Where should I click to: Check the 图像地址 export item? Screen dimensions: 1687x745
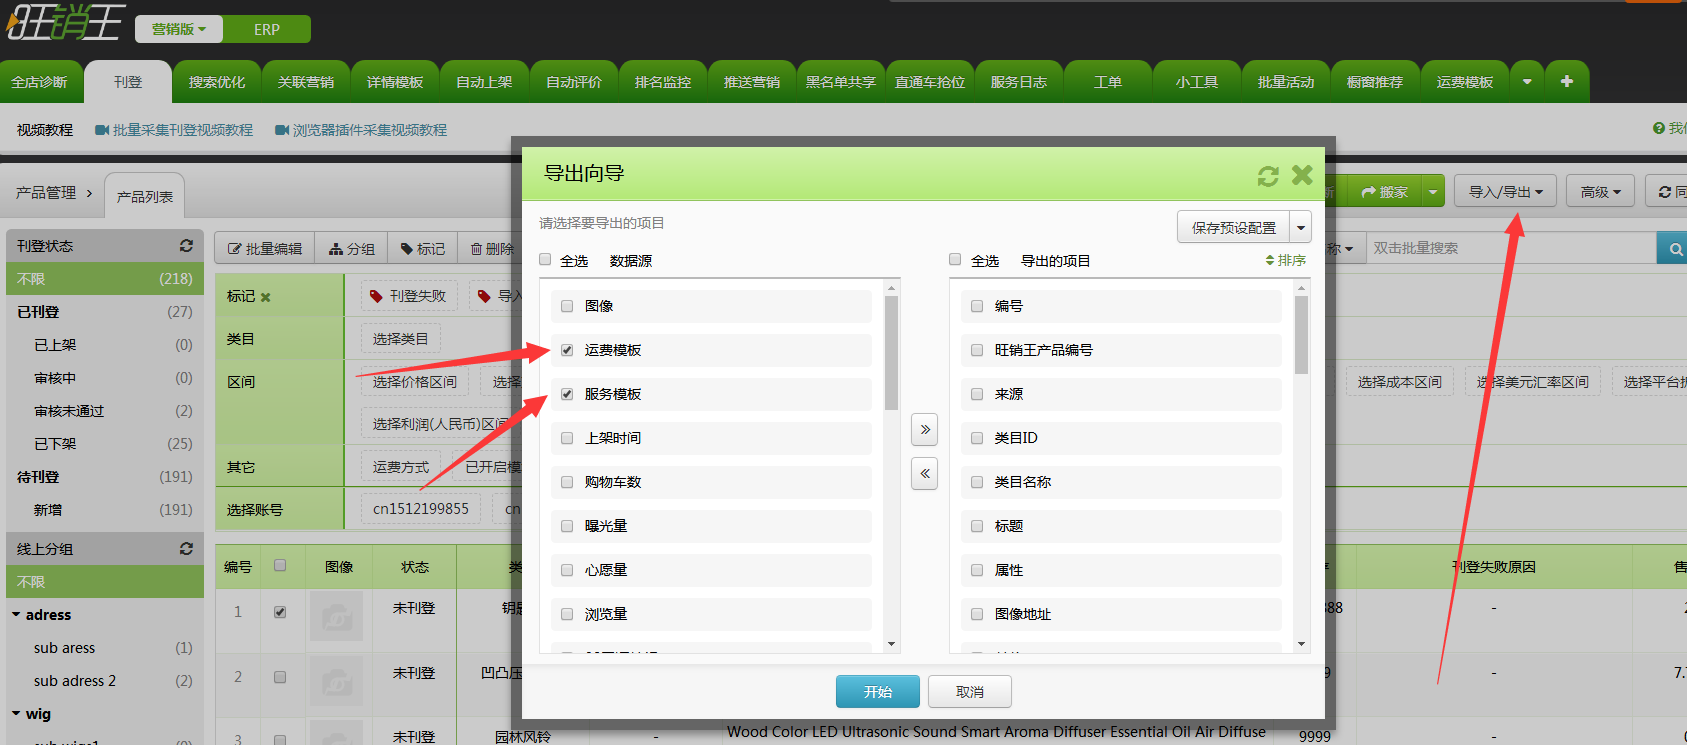pyautogui.click(x=977, y=614)
